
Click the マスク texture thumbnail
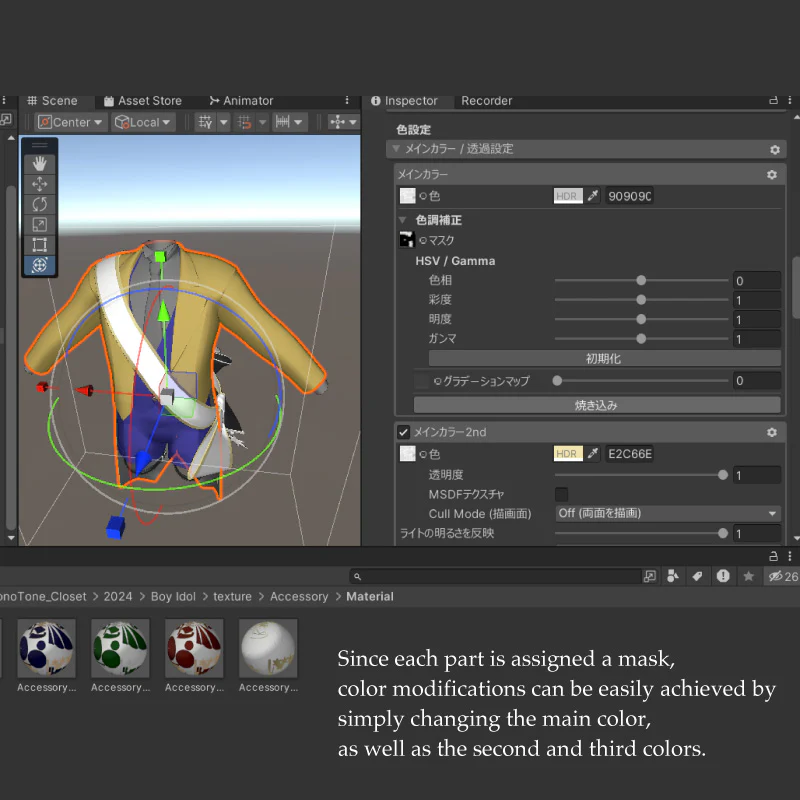[x=407, y=239]
